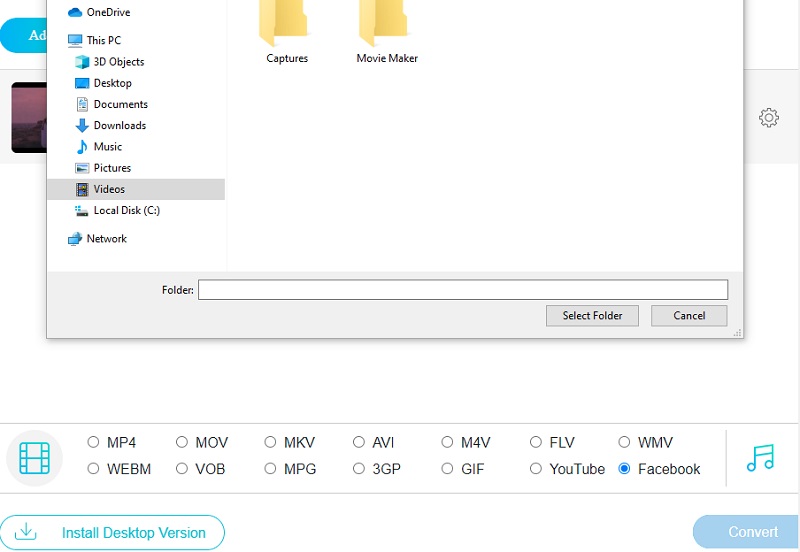
Task: Open Downloads in the sidebar
Action: pos(119,125)
